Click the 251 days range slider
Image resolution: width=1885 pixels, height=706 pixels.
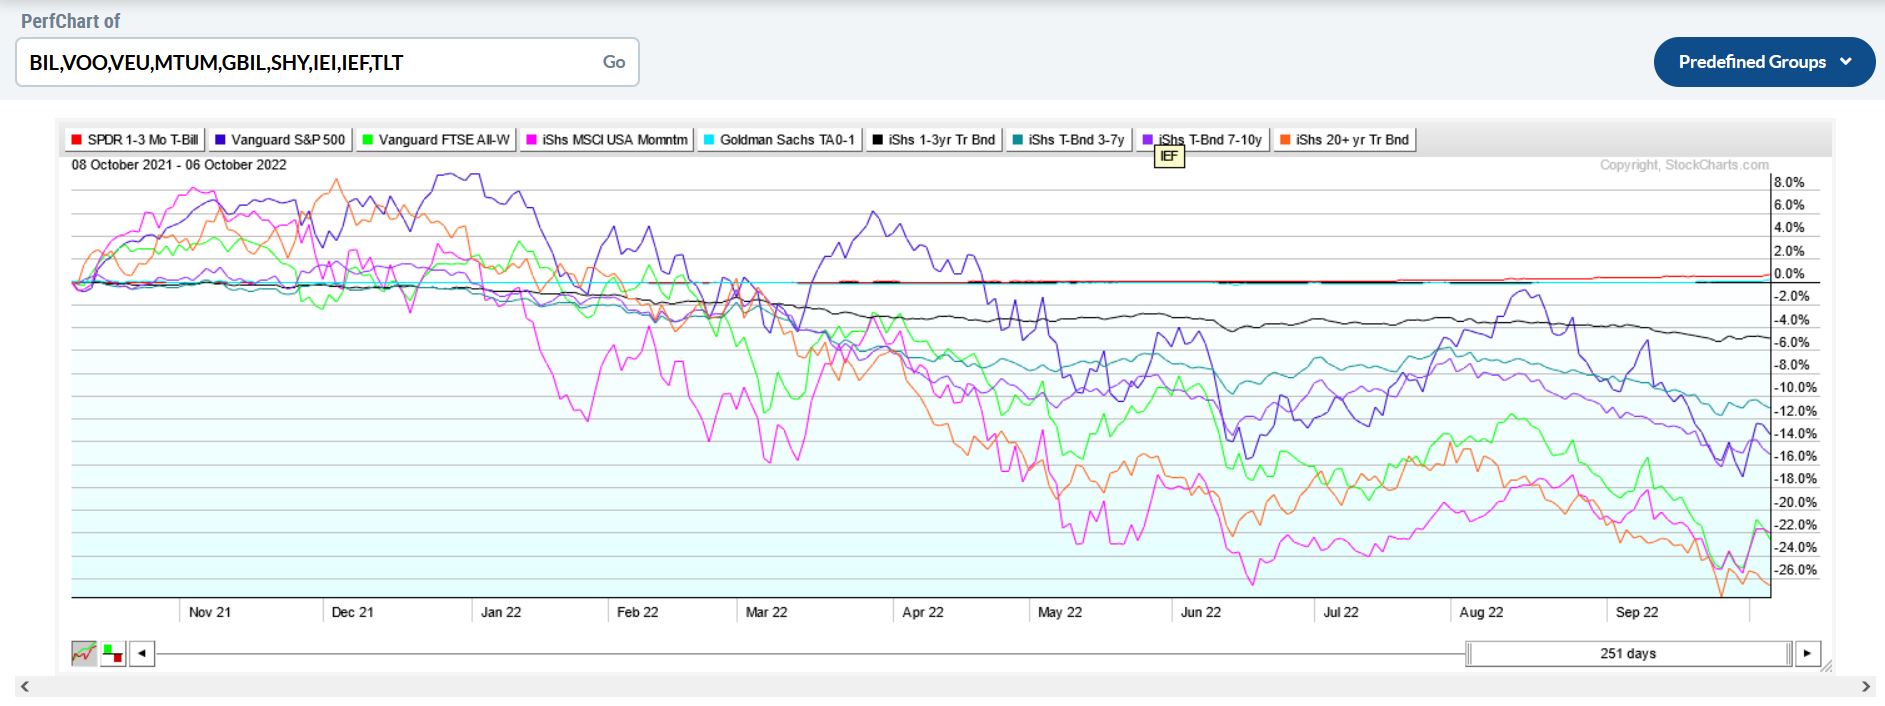[1627, 654]
